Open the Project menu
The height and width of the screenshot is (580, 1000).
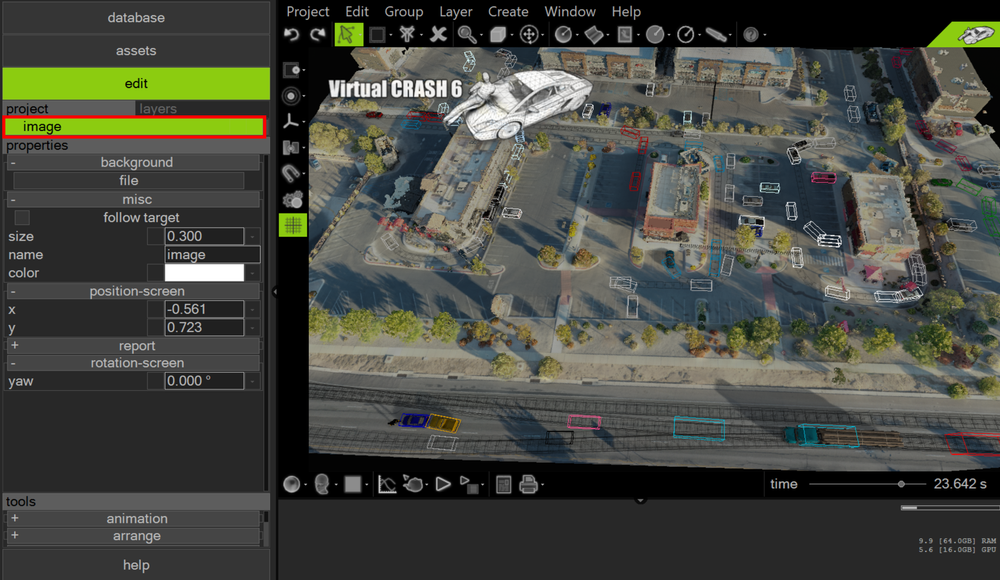307,11
